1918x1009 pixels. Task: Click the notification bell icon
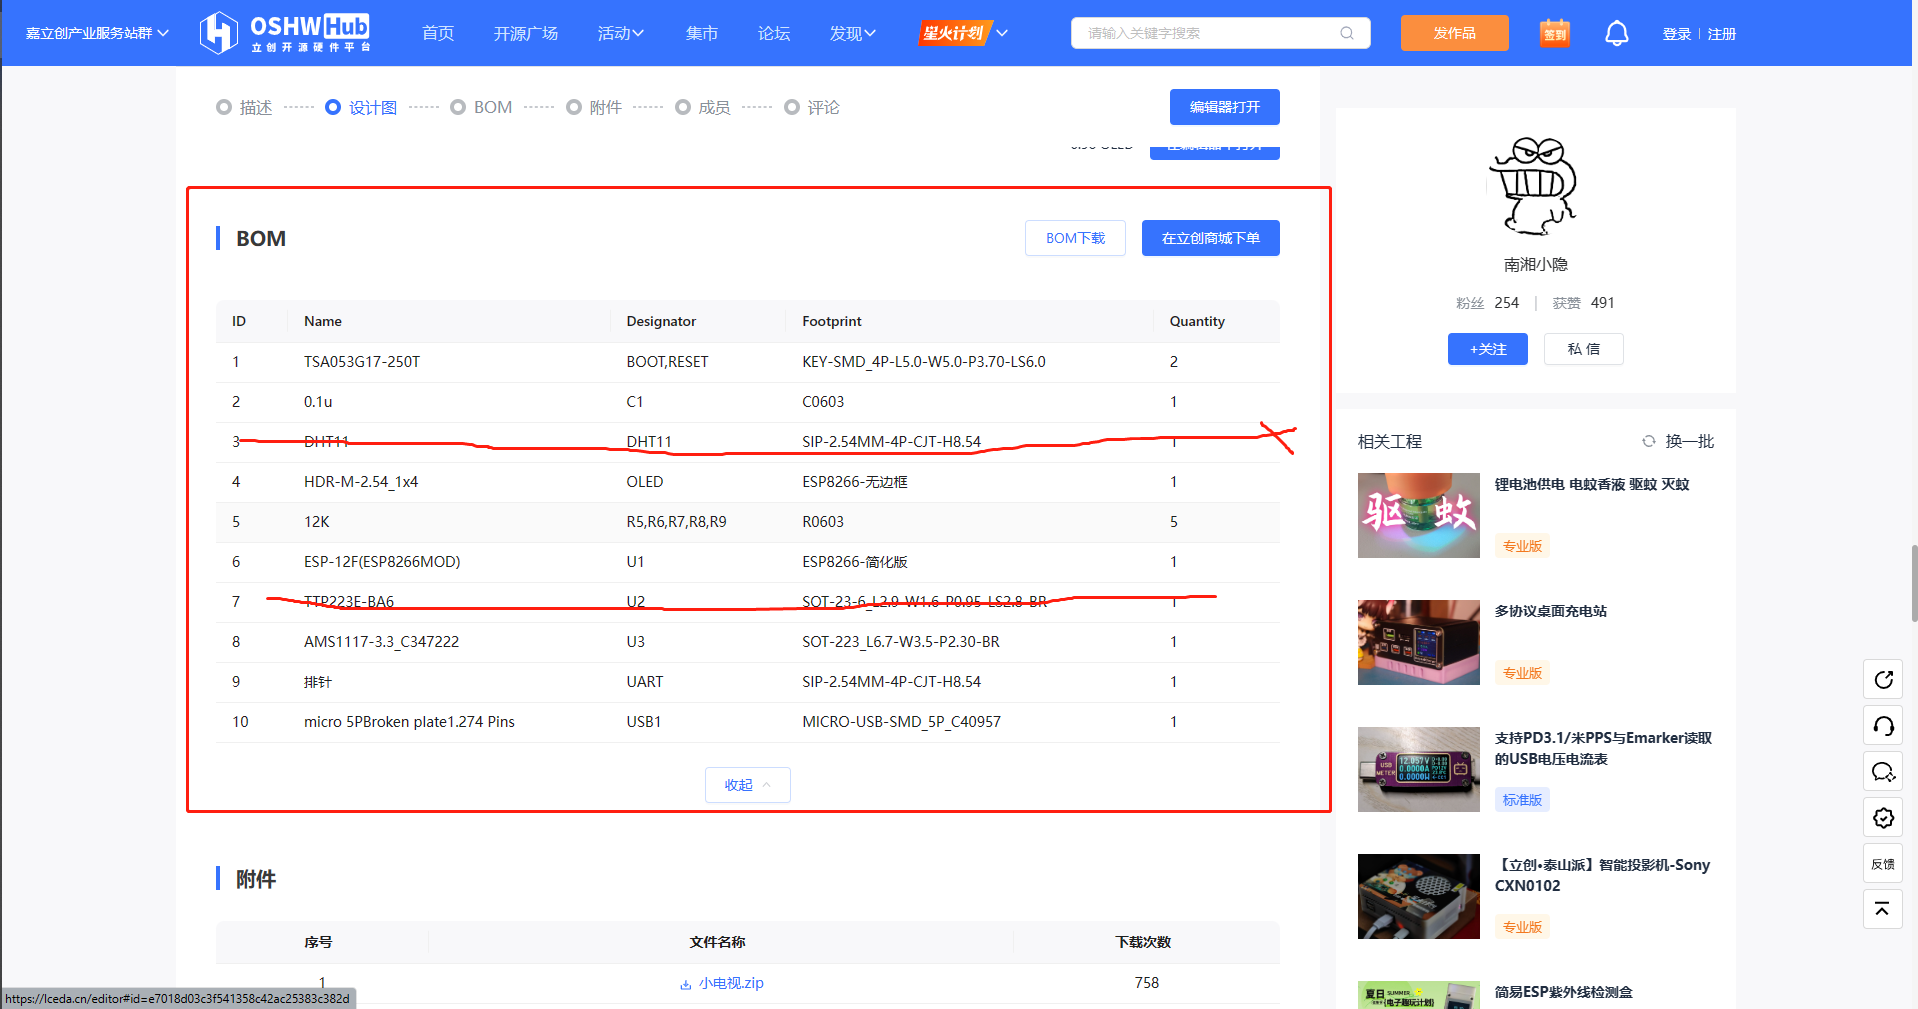click(1616, 34)
